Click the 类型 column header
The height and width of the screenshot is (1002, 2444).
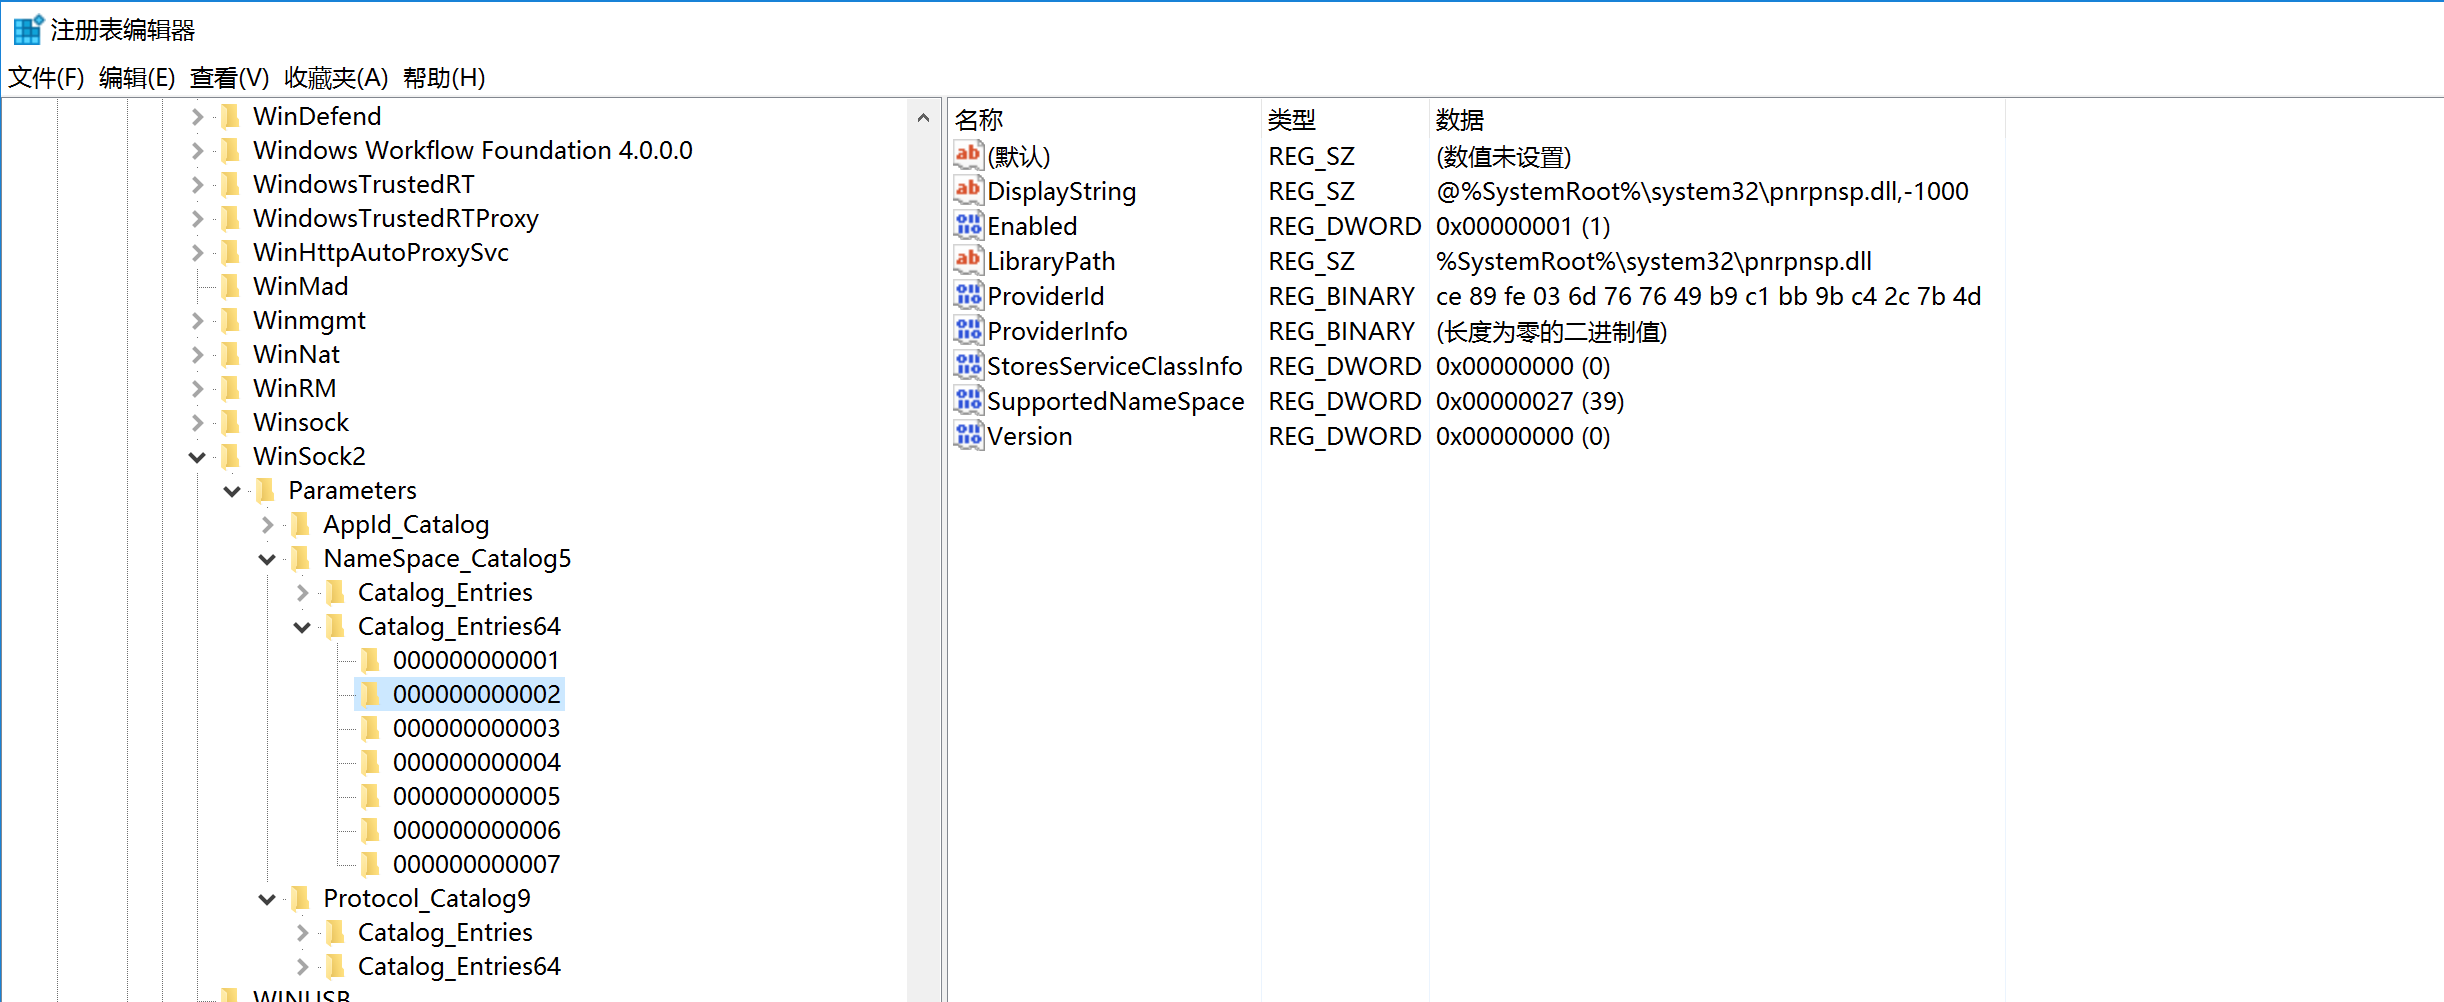(x=1291, y=120)
